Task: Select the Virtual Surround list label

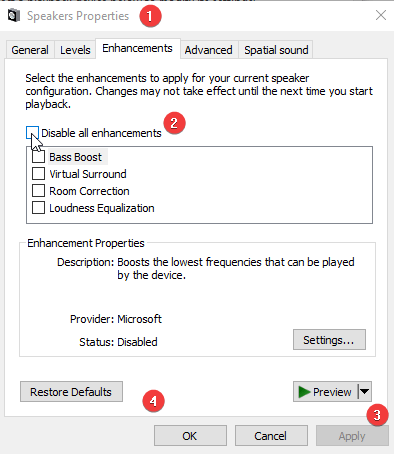Action: click(x=88, y=174)
